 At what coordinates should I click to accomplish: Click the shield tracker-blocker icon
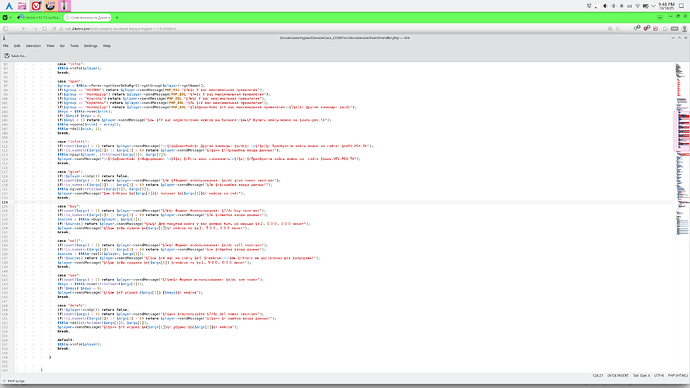pos(54,29)
